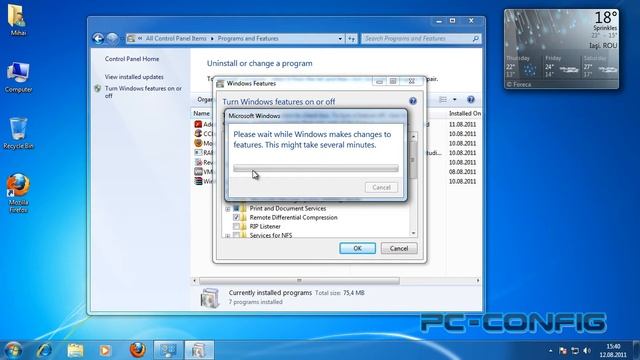Screen dimensions: 640x360
Task: Click View installed updates link
Action: (134, 77)
